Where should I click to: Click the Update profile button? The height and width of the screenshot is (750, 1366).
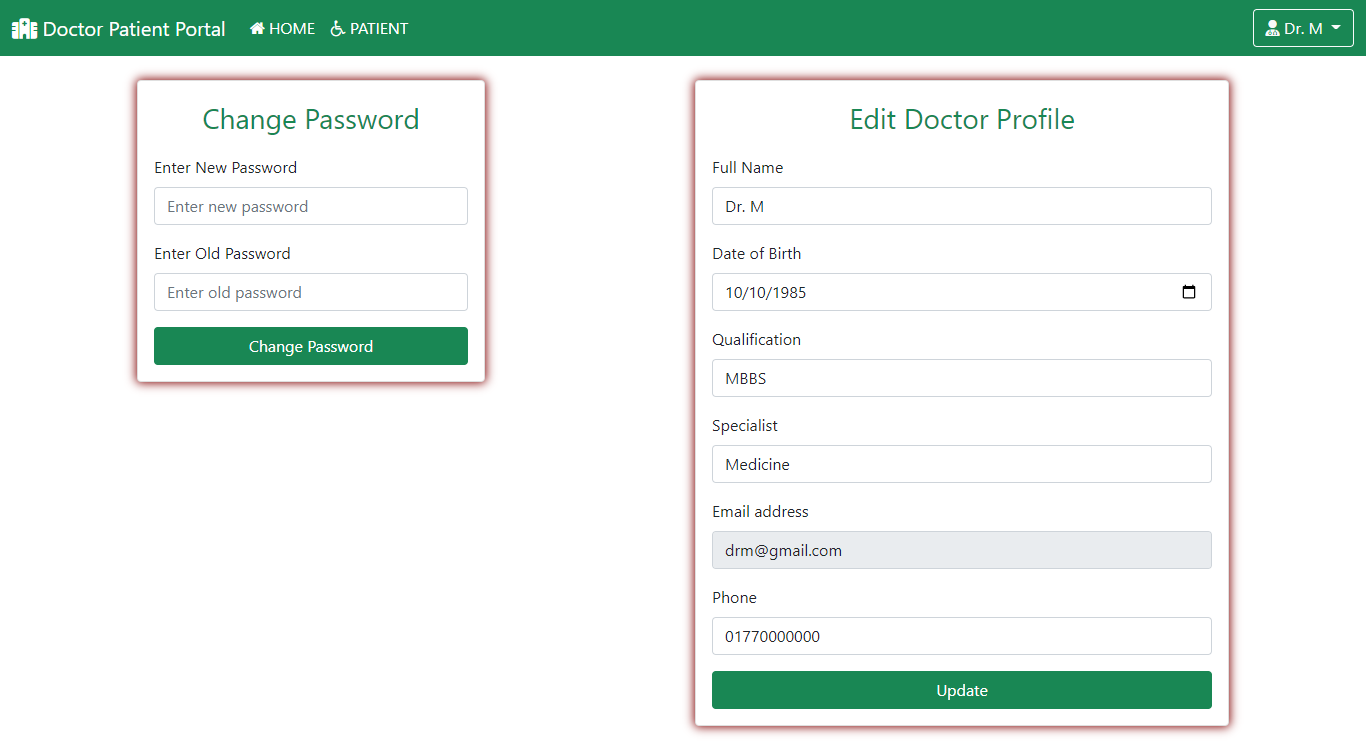(962, 690)
